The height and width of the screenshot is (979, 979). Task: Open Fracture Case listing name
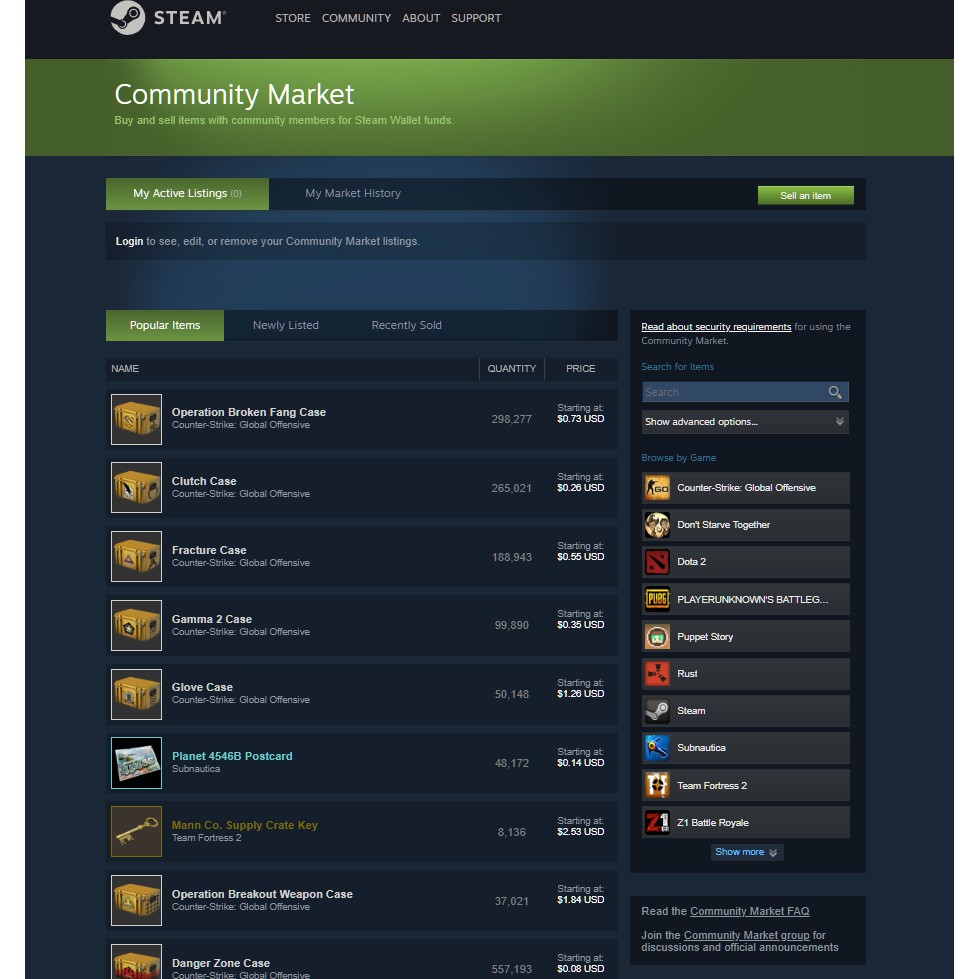point(209,550)
